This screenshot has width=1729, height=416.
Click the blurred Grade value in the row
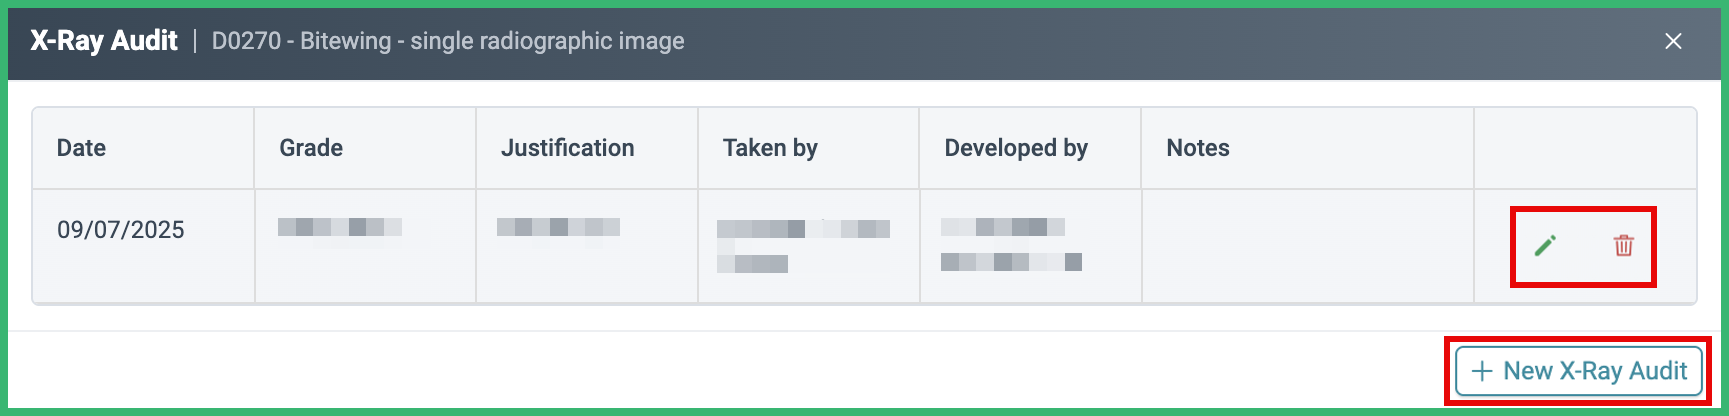point(340,227)
